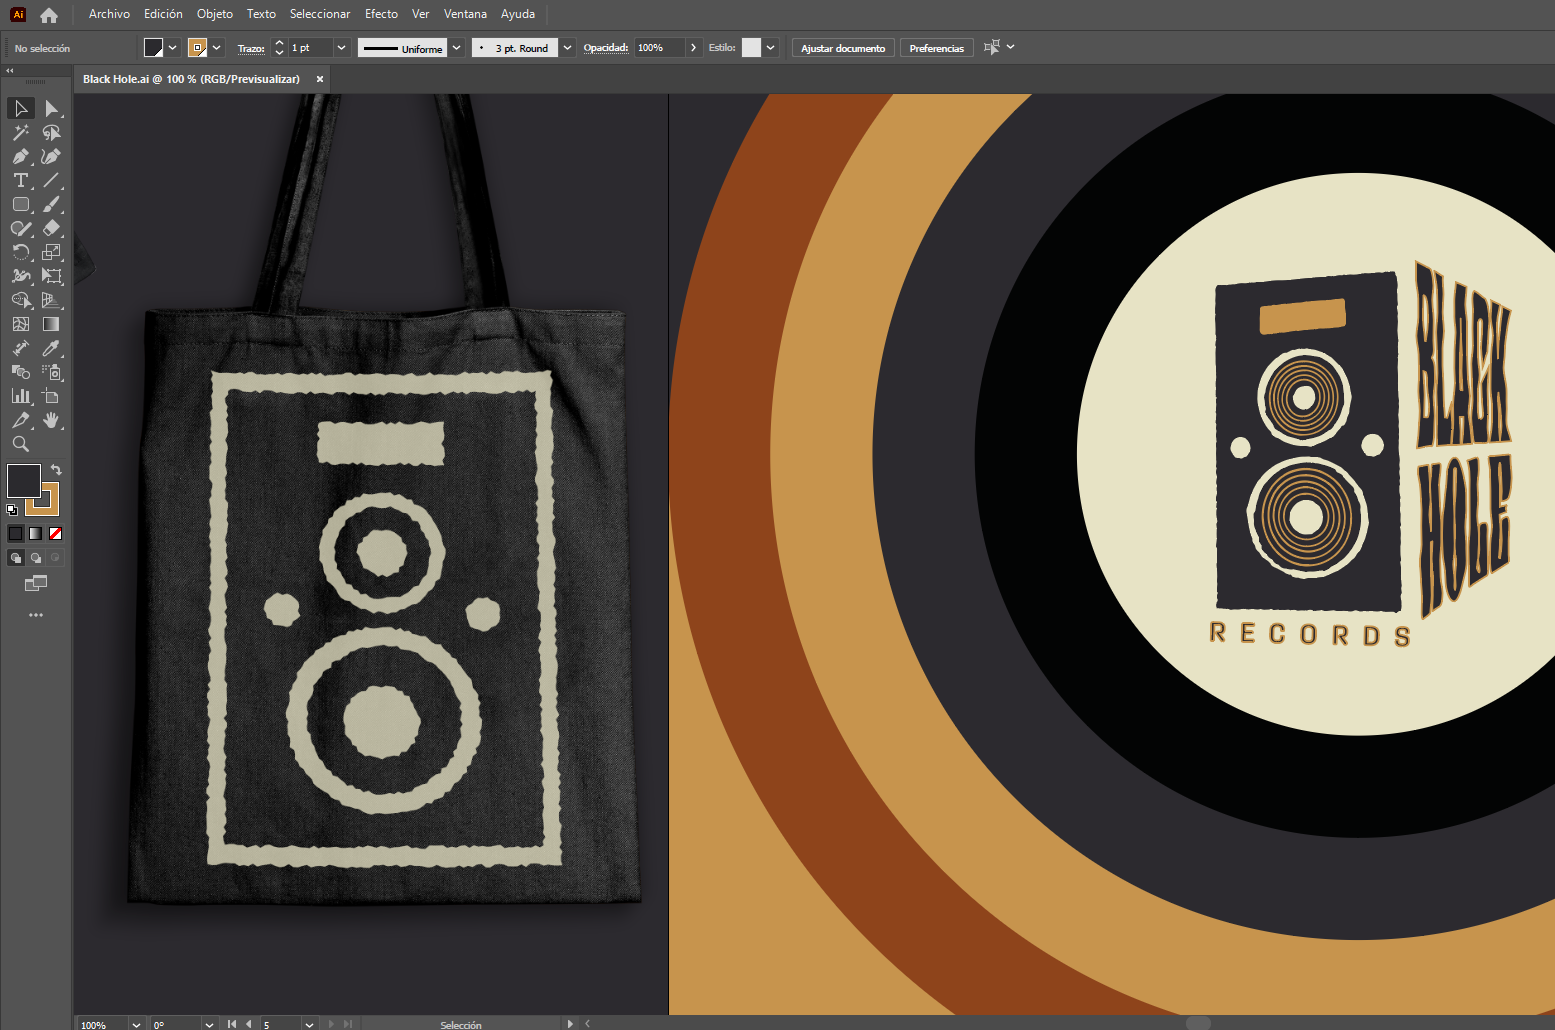Select the Lasso tool
1555x1030 pixels.
51,132
